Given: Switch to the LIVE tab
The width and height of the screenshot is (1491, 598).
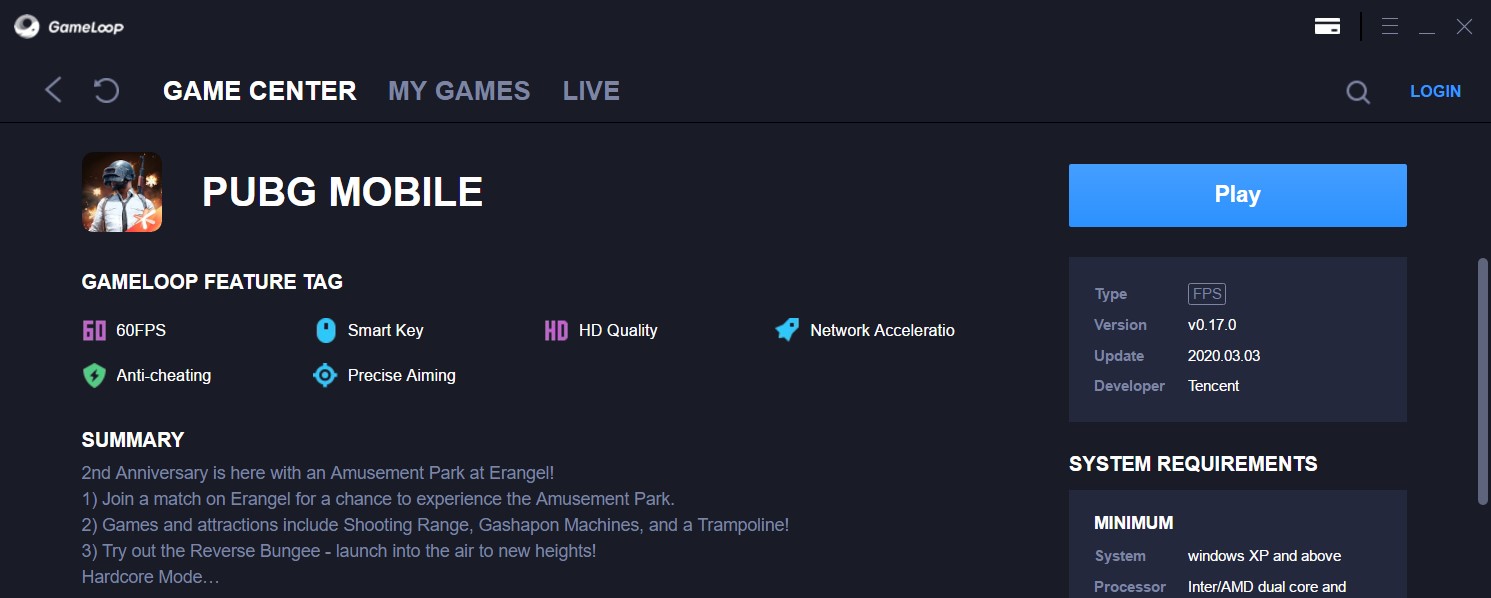Looking at the screenshot, I should [591, 91].
